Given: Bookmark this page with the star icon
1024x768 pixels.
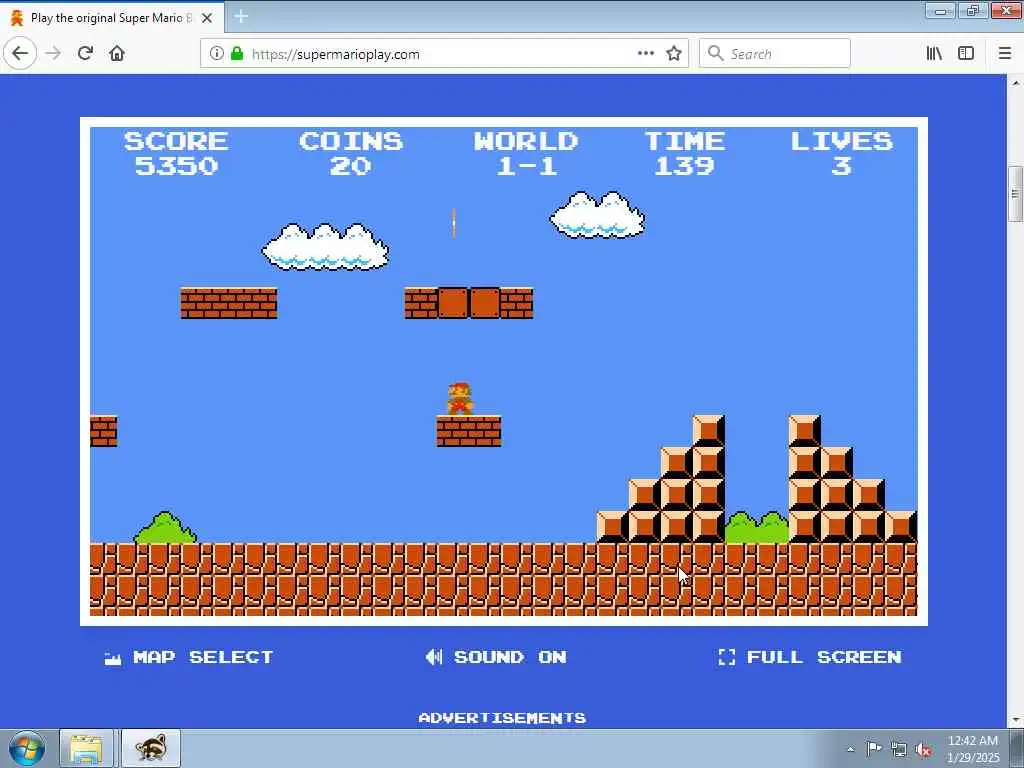Looking at the screenshot, I should click(674, 54).
